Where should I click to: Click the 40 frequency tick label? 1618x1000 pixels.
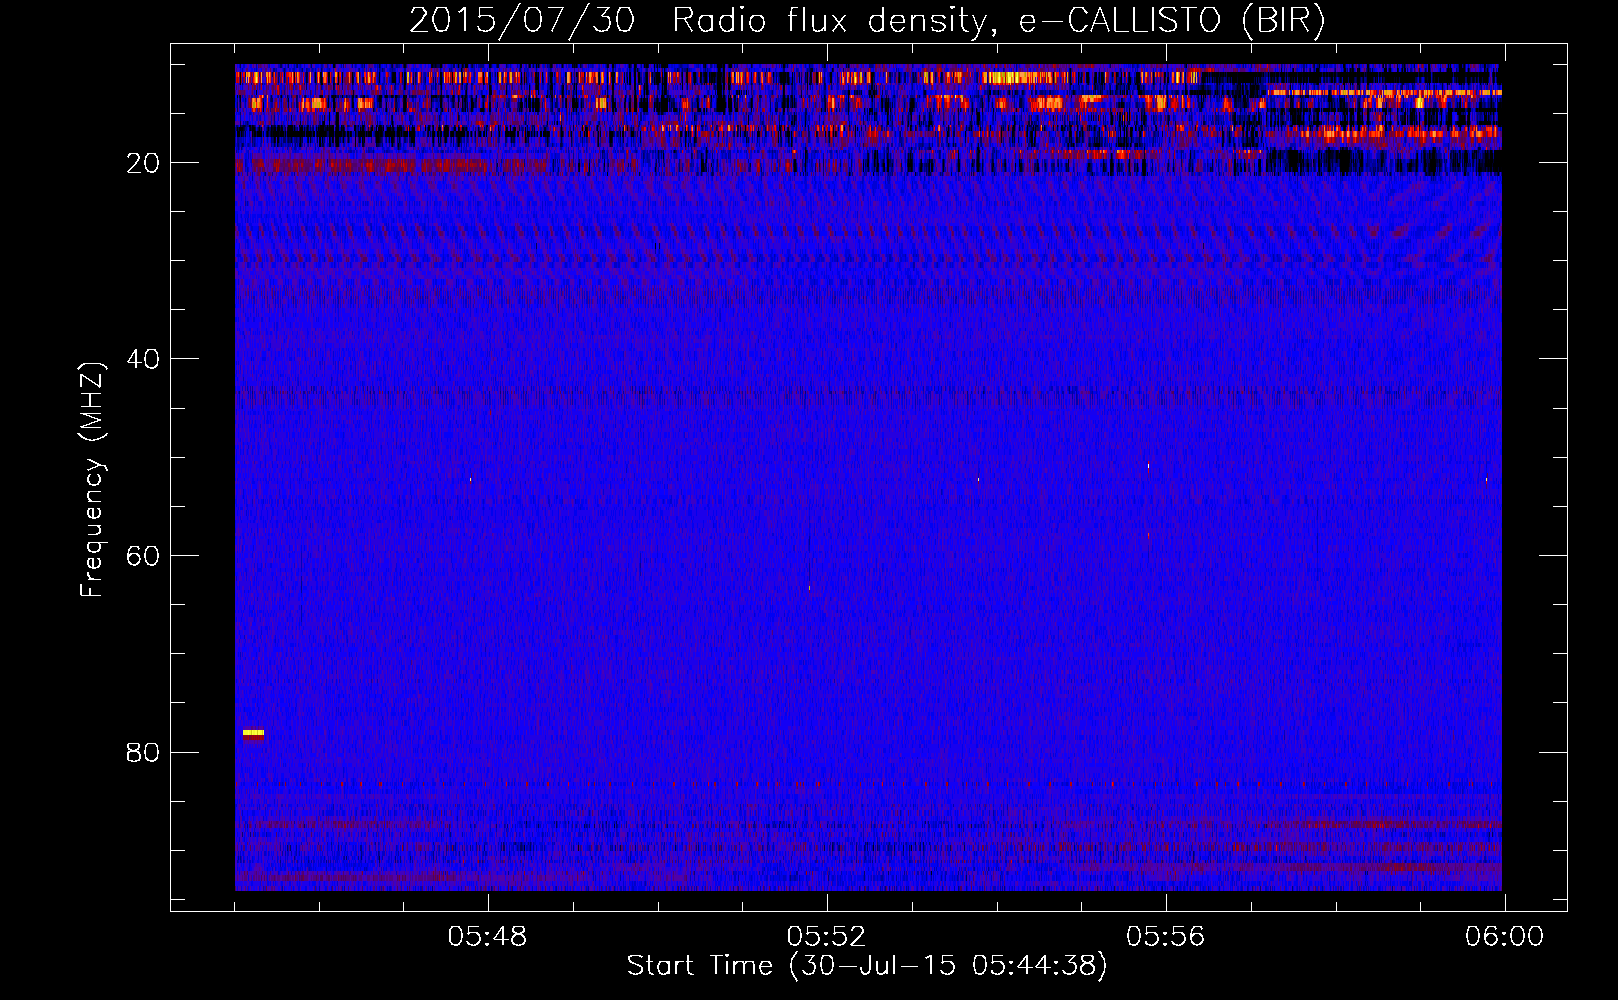(x=144, y=359)
